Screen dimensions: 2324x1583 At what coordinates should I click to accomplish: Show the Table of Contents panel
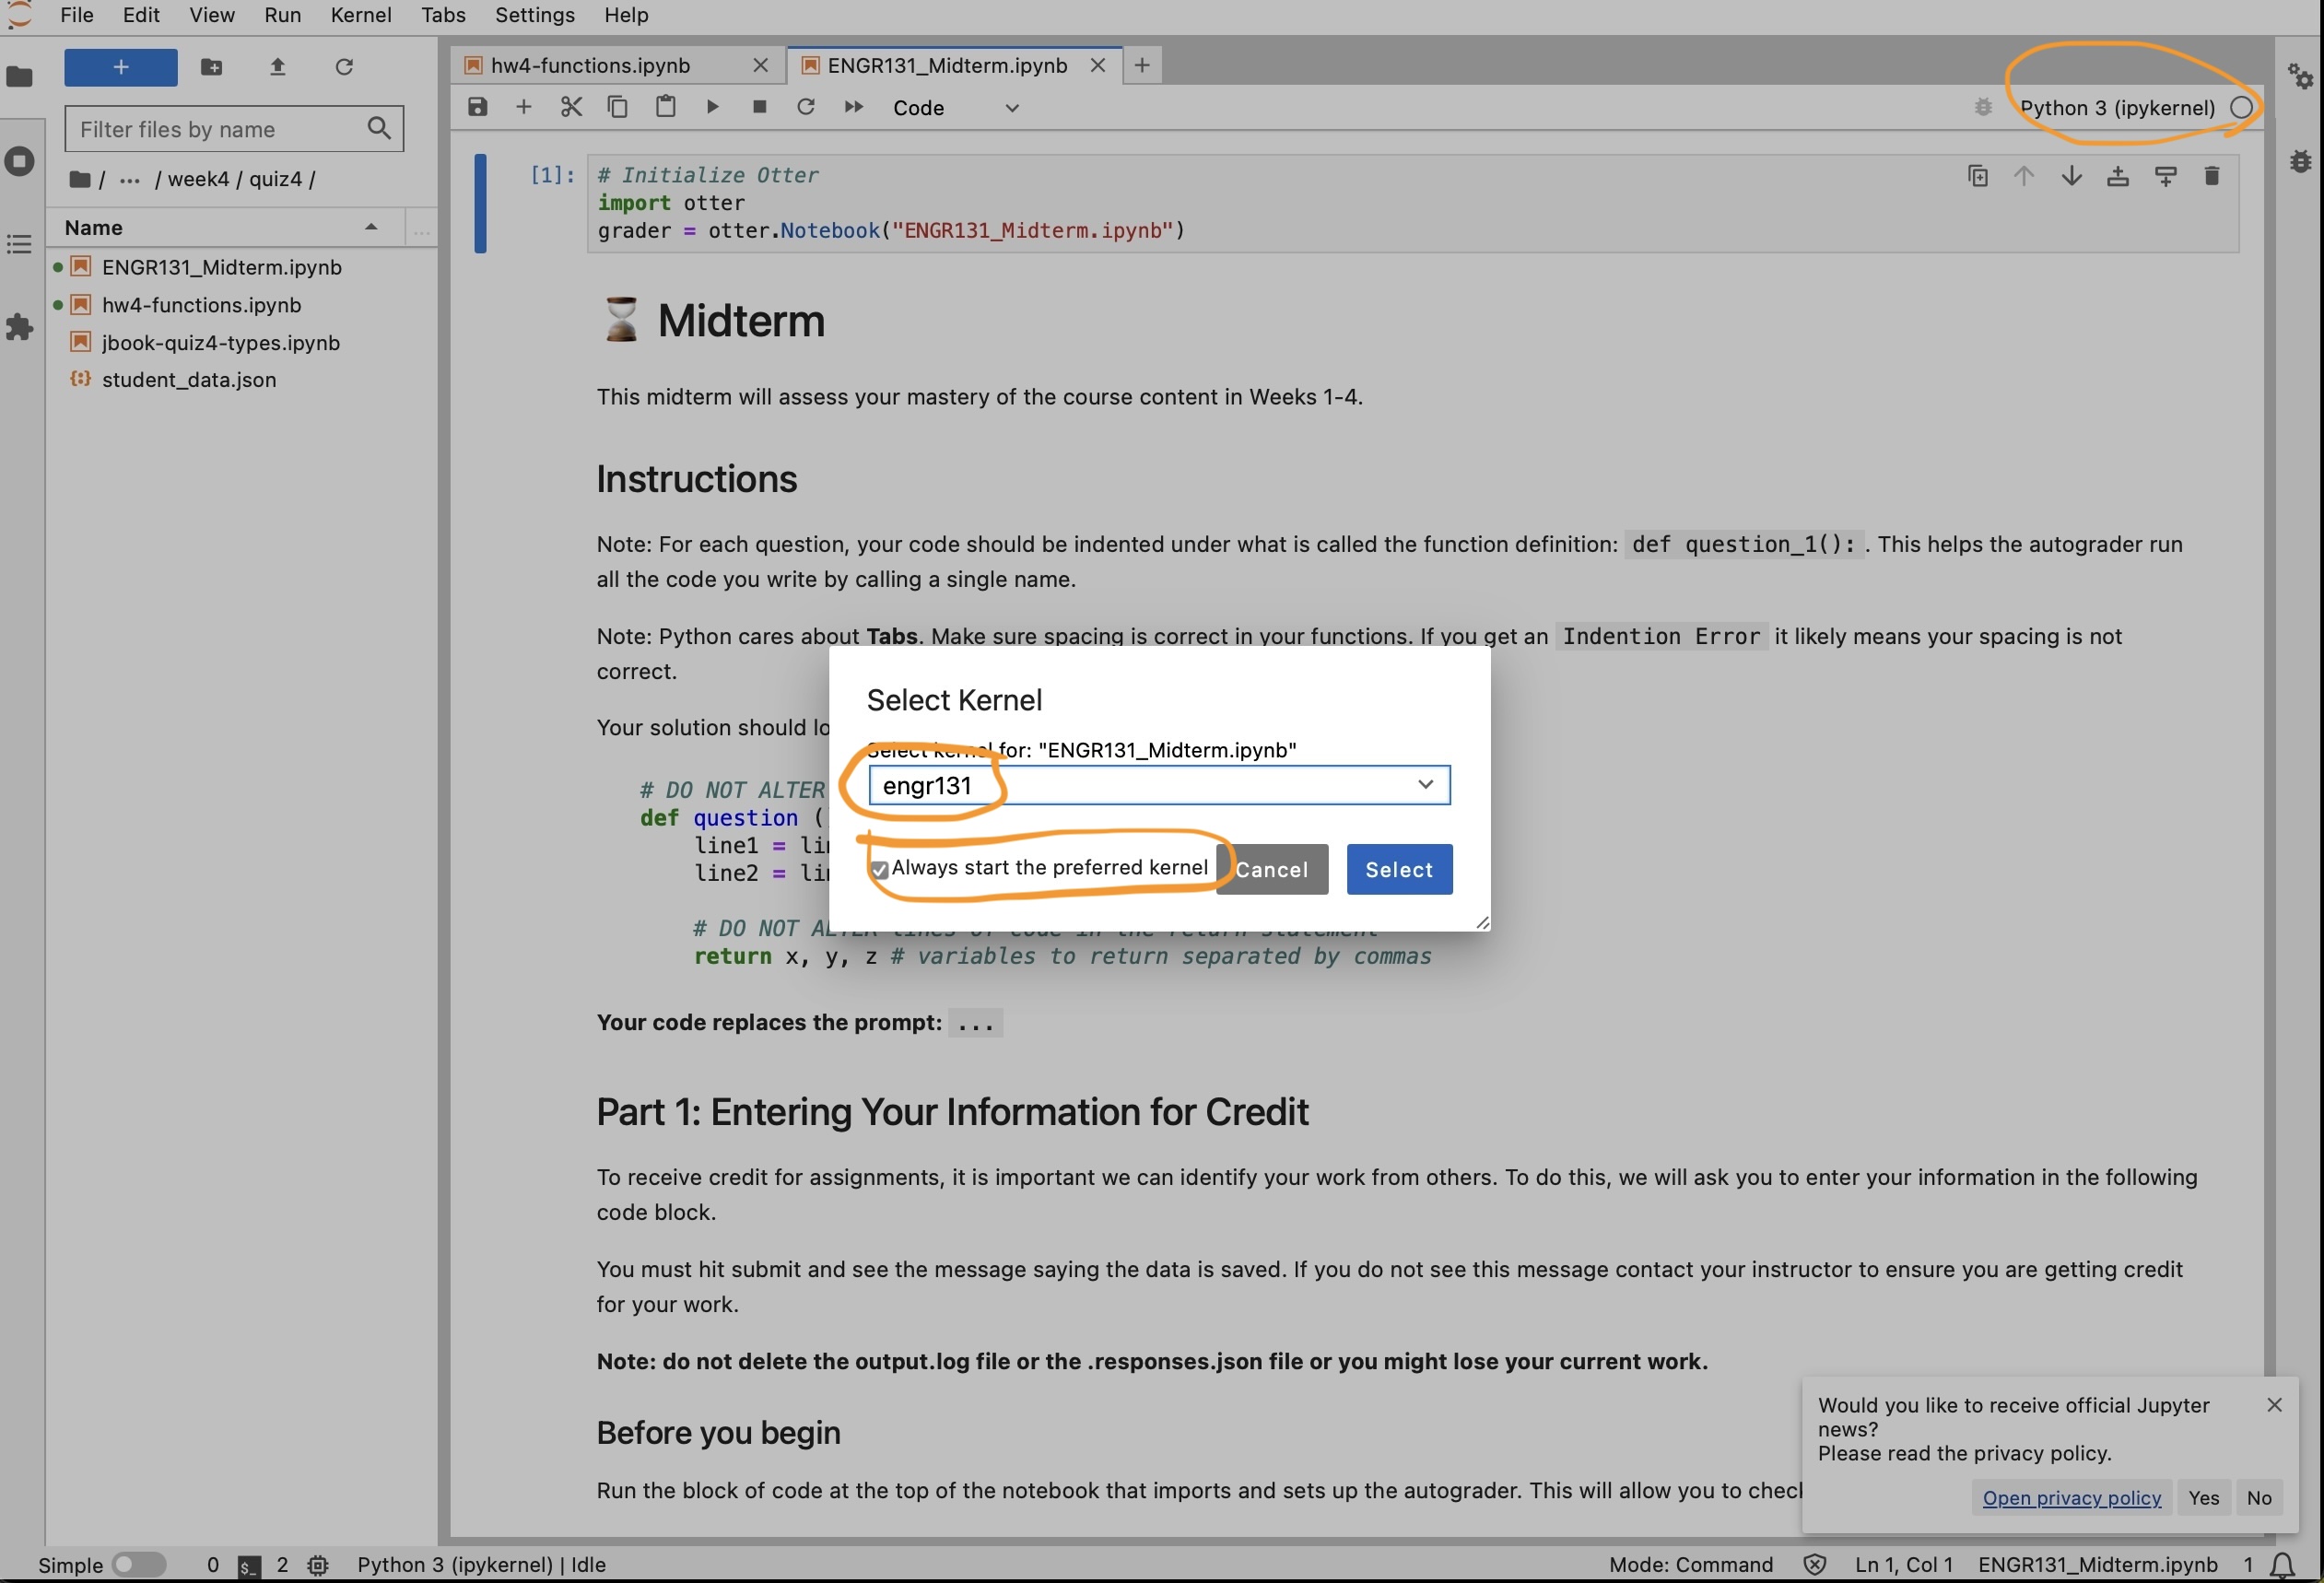20,244
